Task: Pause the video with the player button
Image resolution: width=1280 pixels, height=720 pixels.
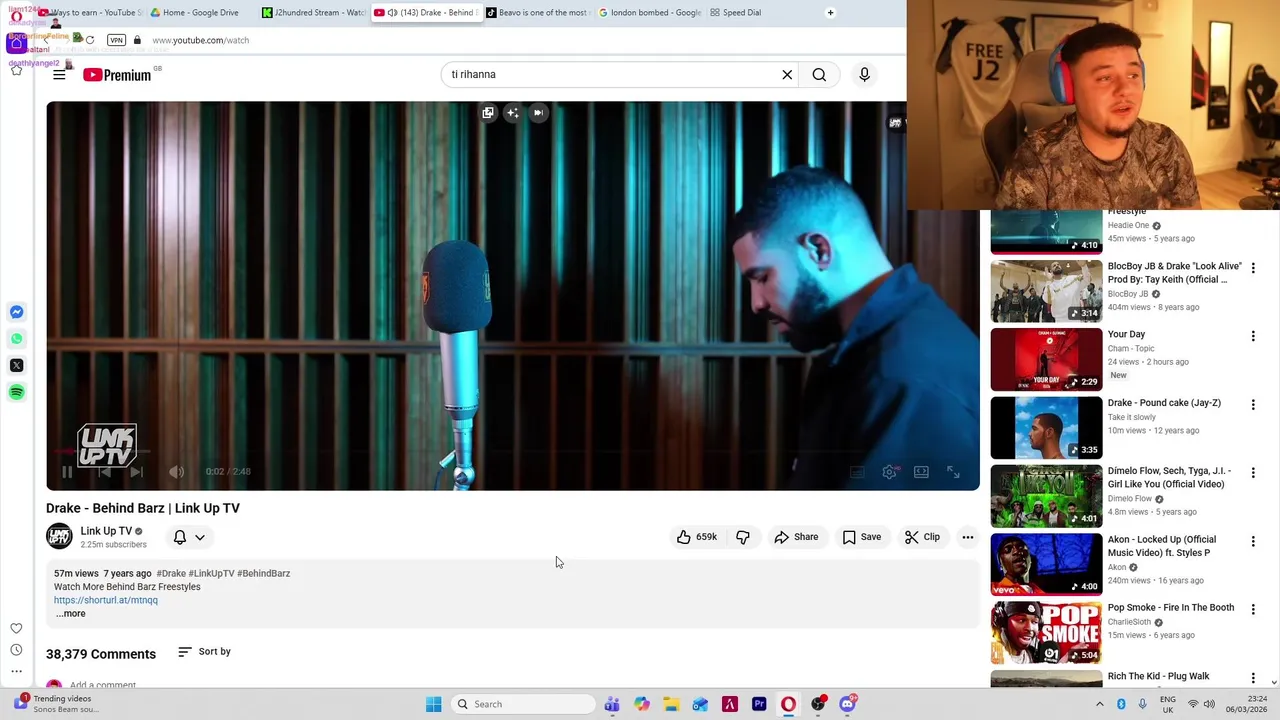Action: [67, 472]
